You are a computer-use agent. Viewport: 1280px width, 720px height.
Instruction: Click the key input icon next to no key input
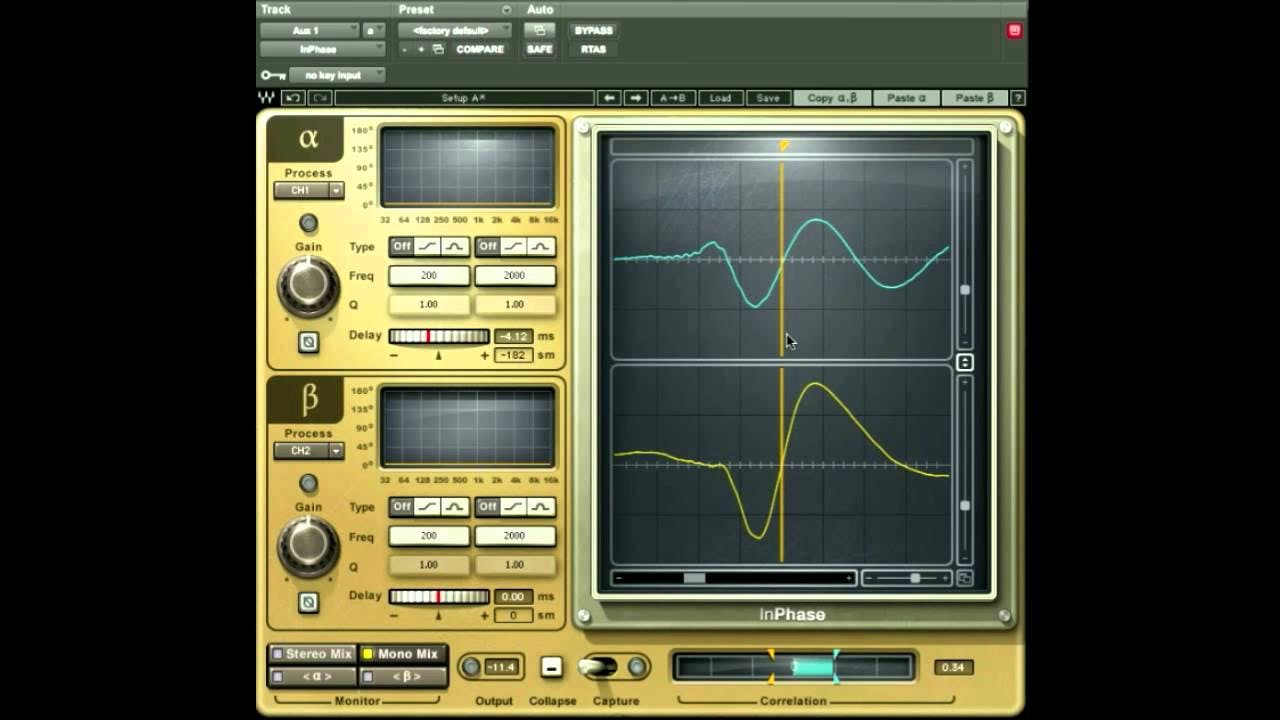pos(271,74)
